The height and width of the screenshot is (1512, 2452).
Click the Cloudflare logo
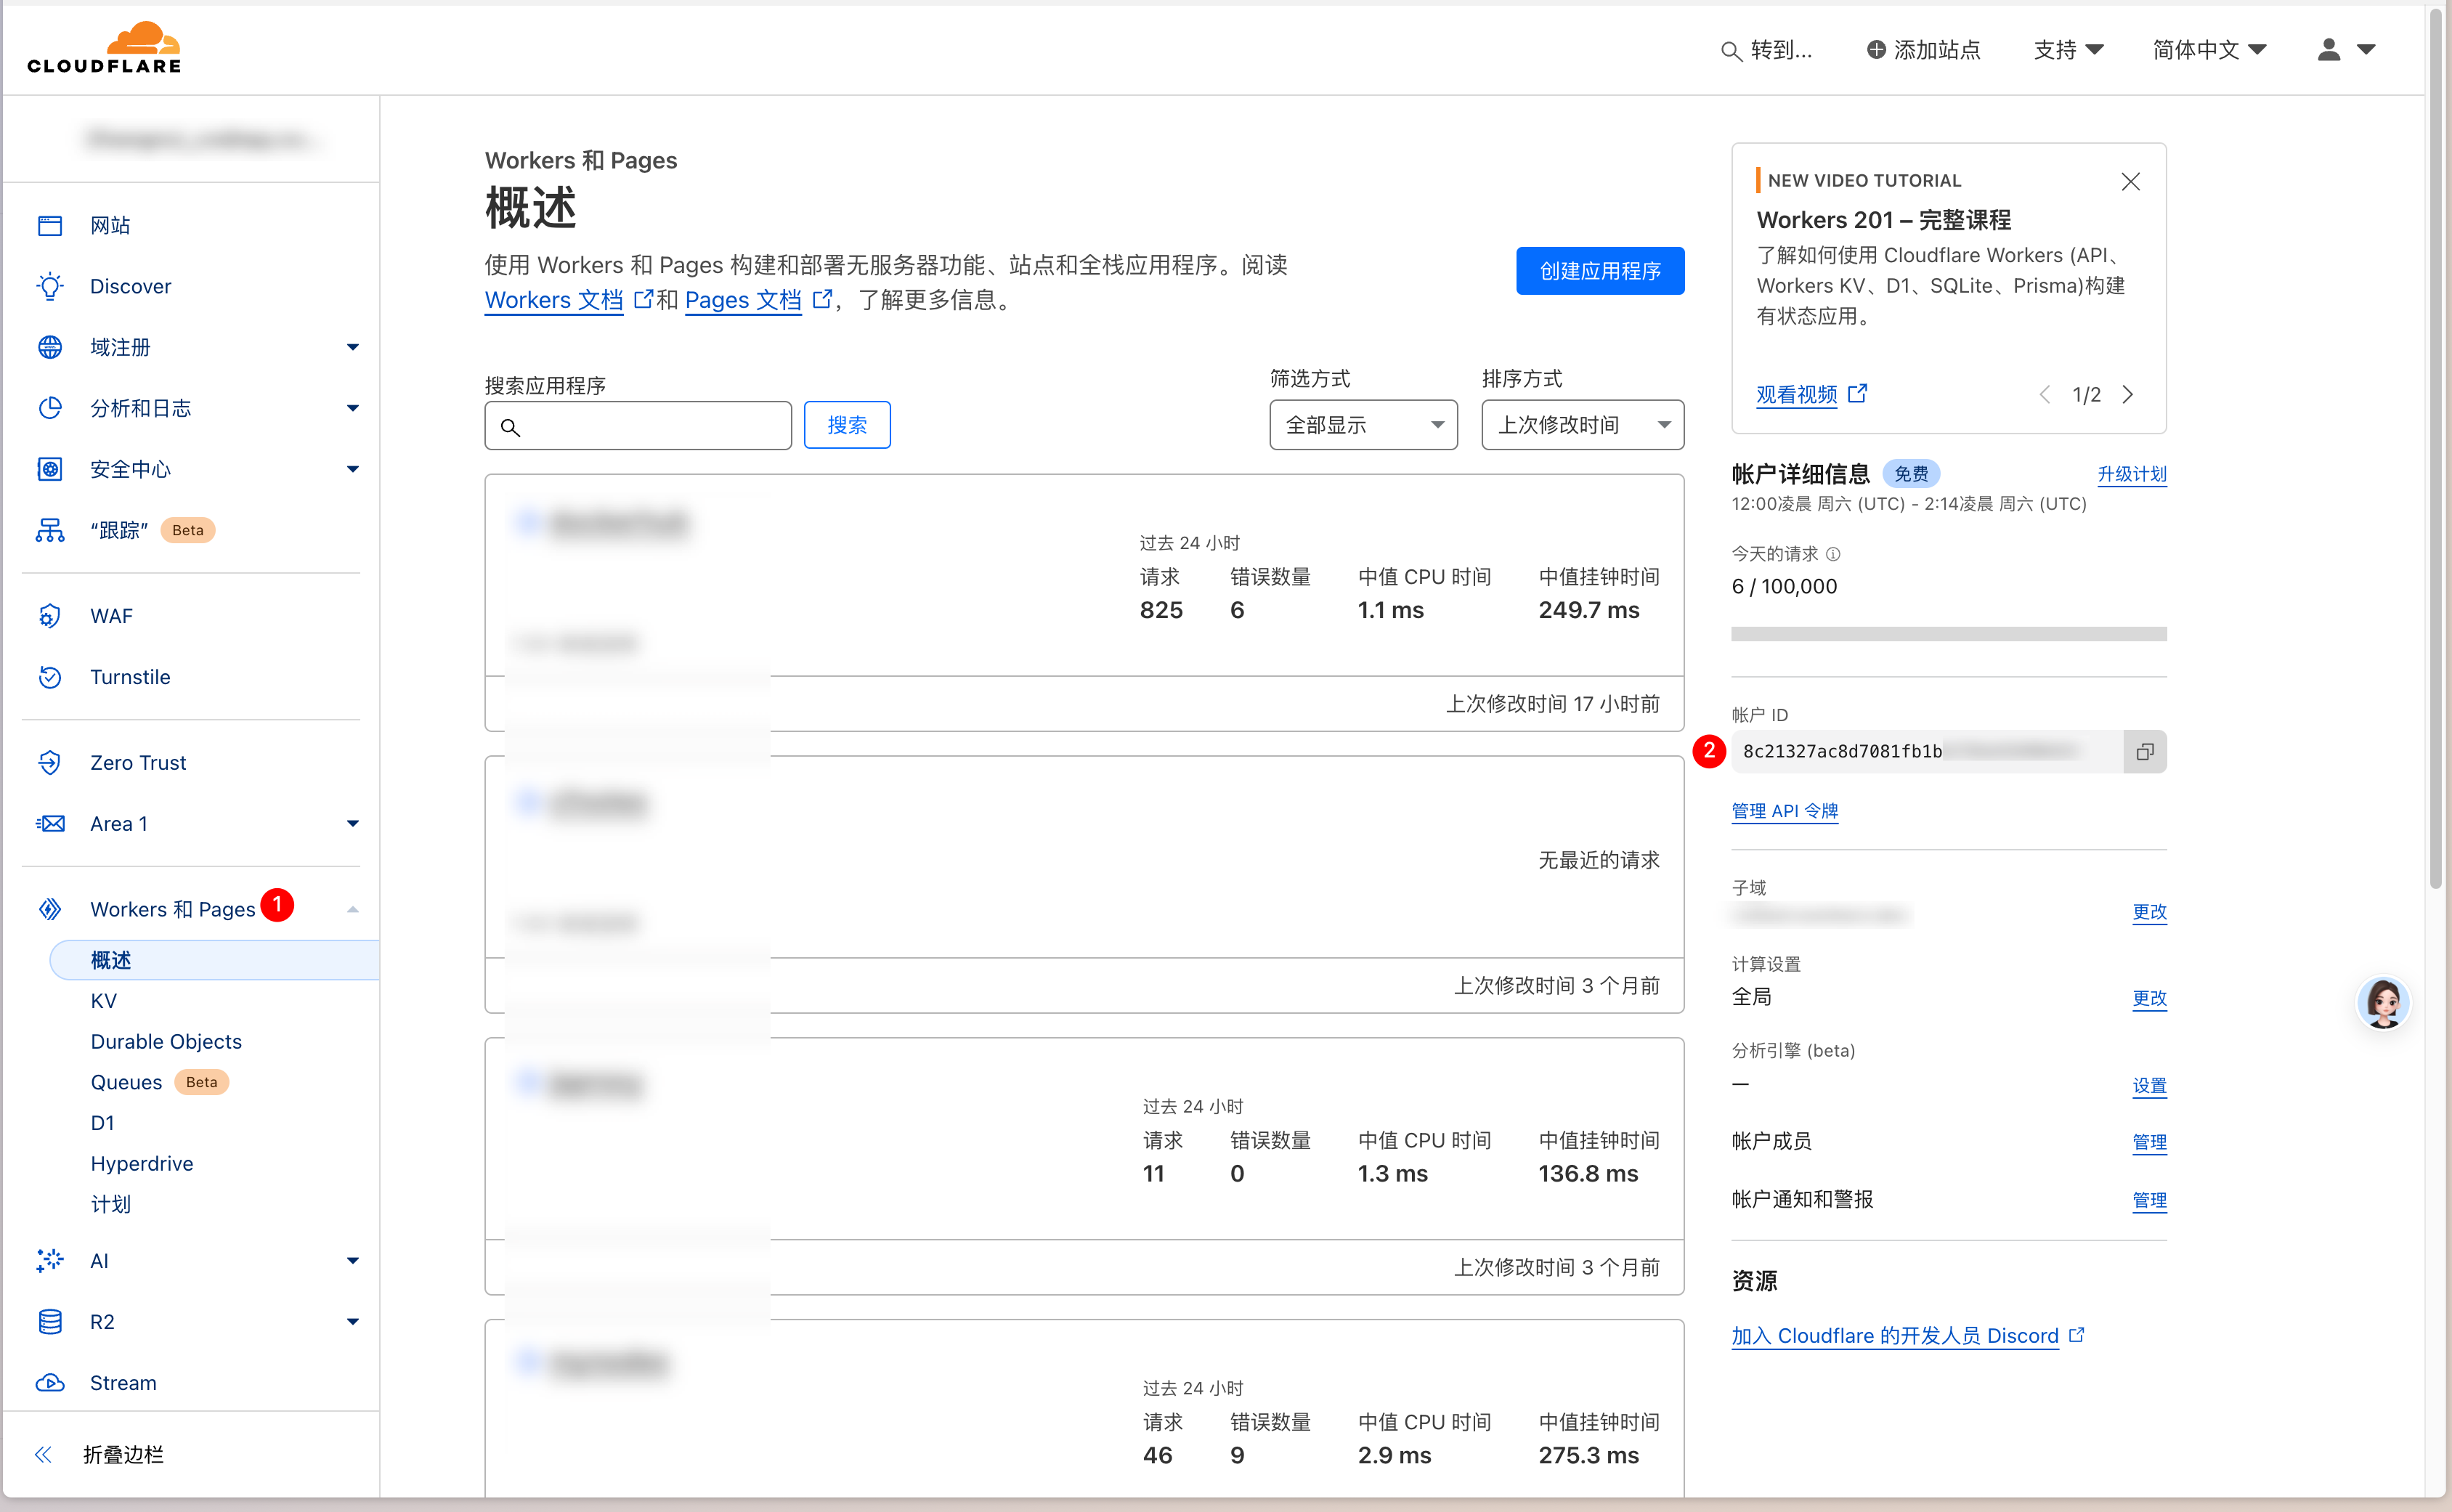[104, 48]
